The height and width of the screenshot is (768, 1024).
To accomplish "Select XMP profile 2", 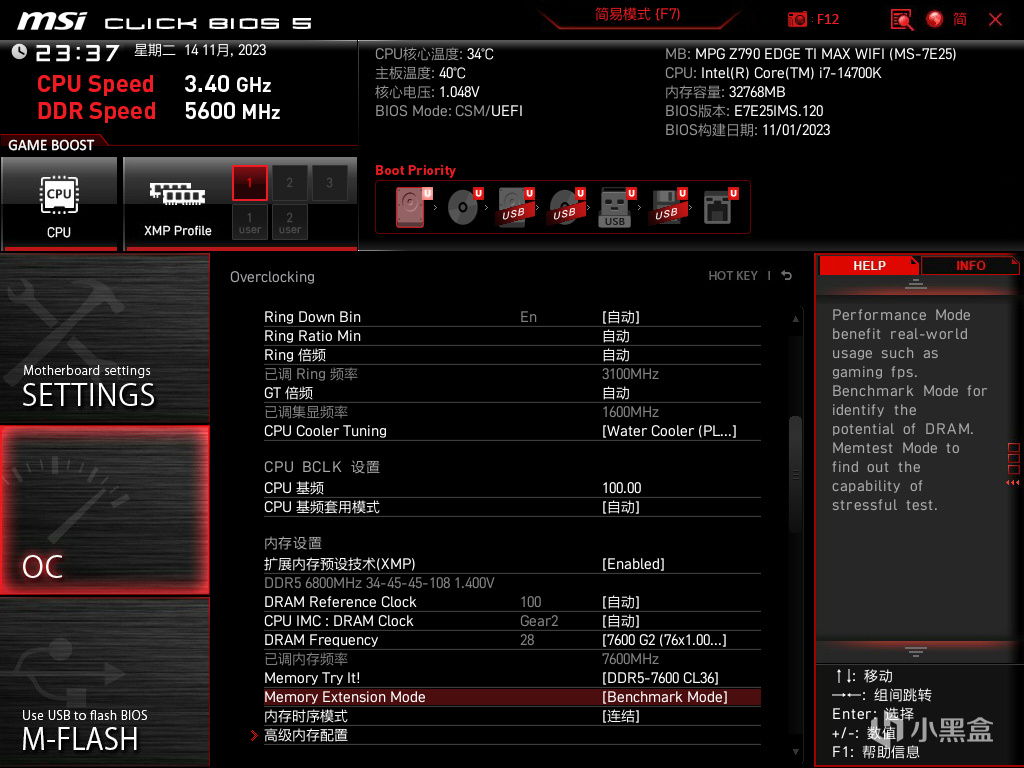I will click(x=289, y=183).
